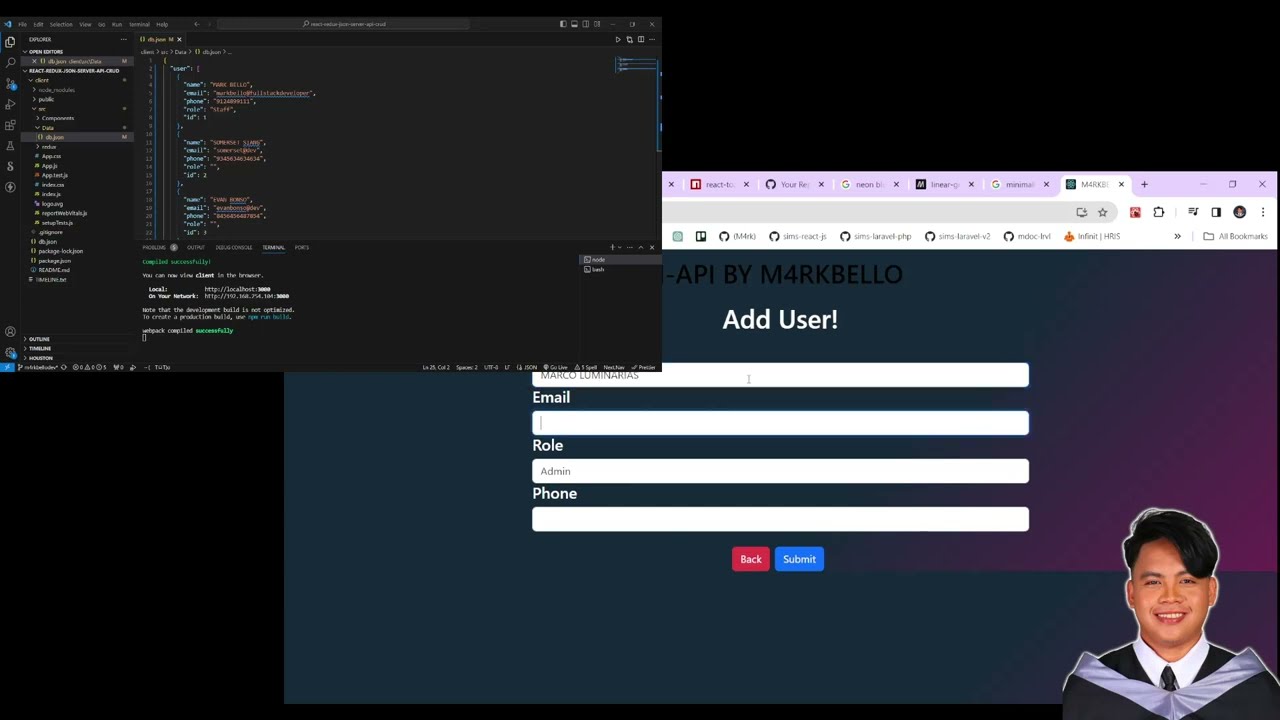Click the Role input containing Admin

click(780, 471)
